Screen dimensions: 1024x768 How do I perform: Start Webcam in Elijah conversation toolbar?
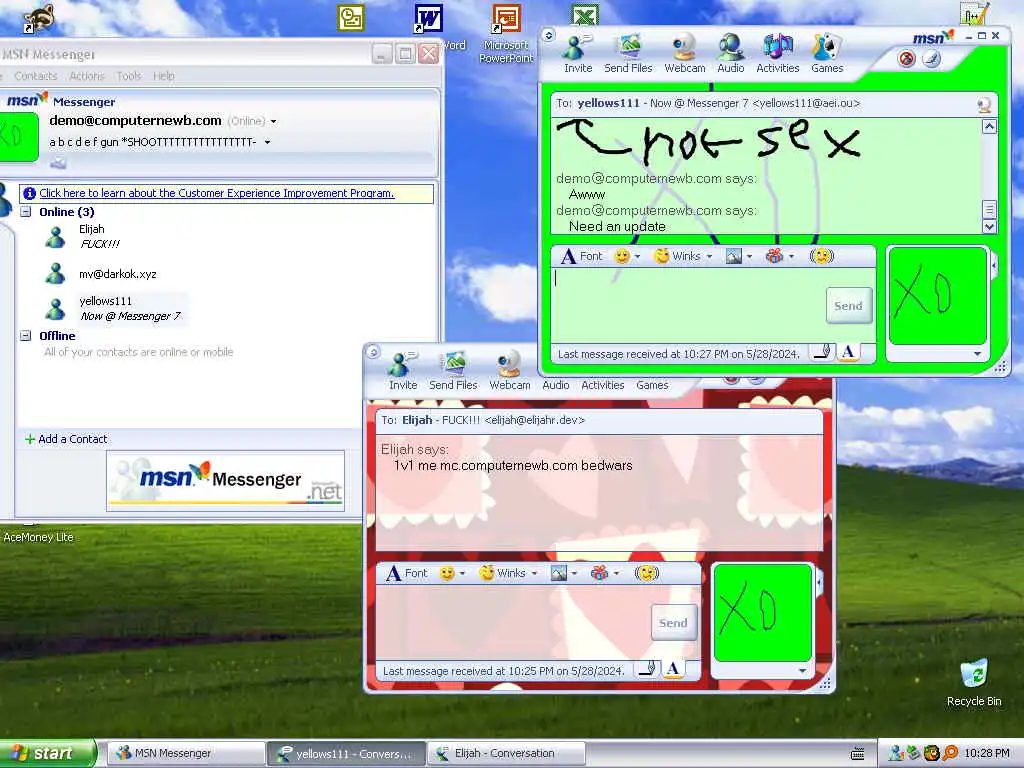click(x=509, y=371)
